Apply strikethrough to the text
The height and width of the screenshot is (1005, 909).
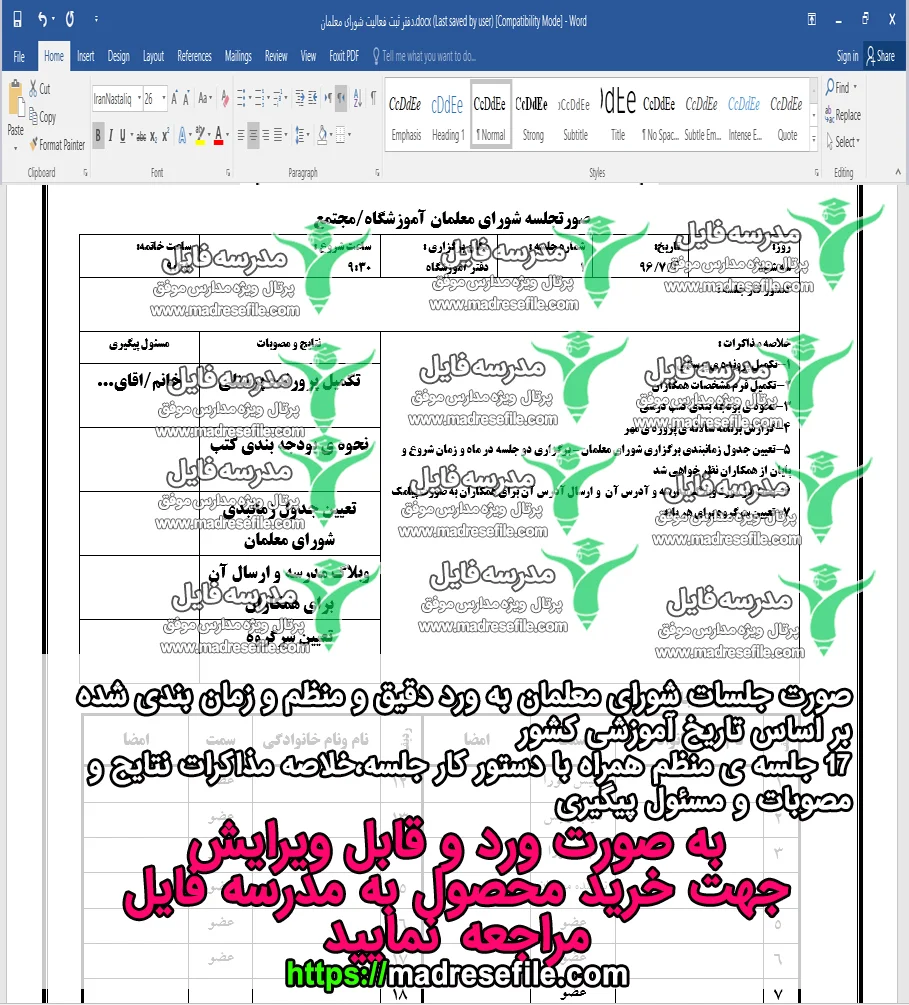(141, 135)
